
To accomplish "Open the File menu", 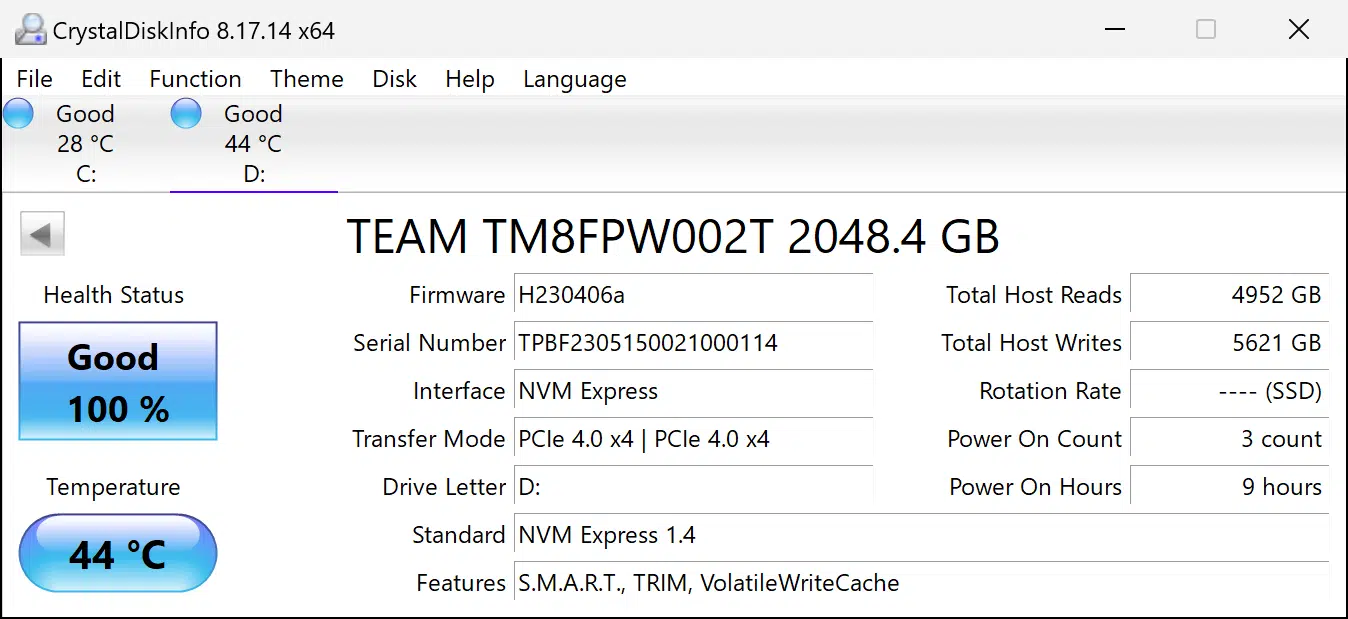I will [35, 79].
